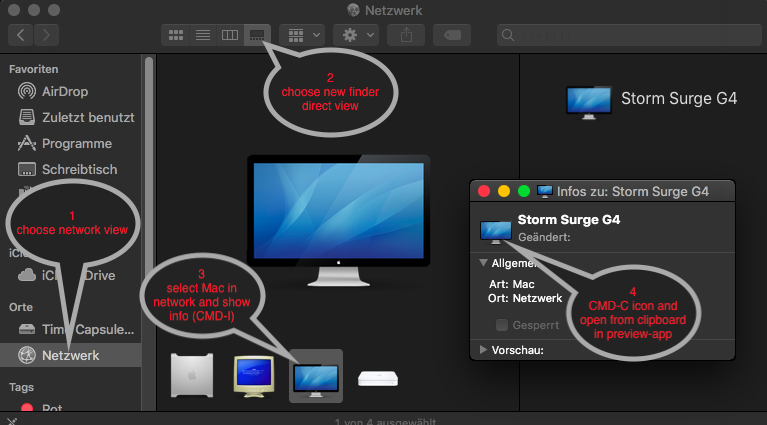This screenshot has height=425, width=767.
Task: Click the Programme applications icon
Action: (x=27, y=143)
